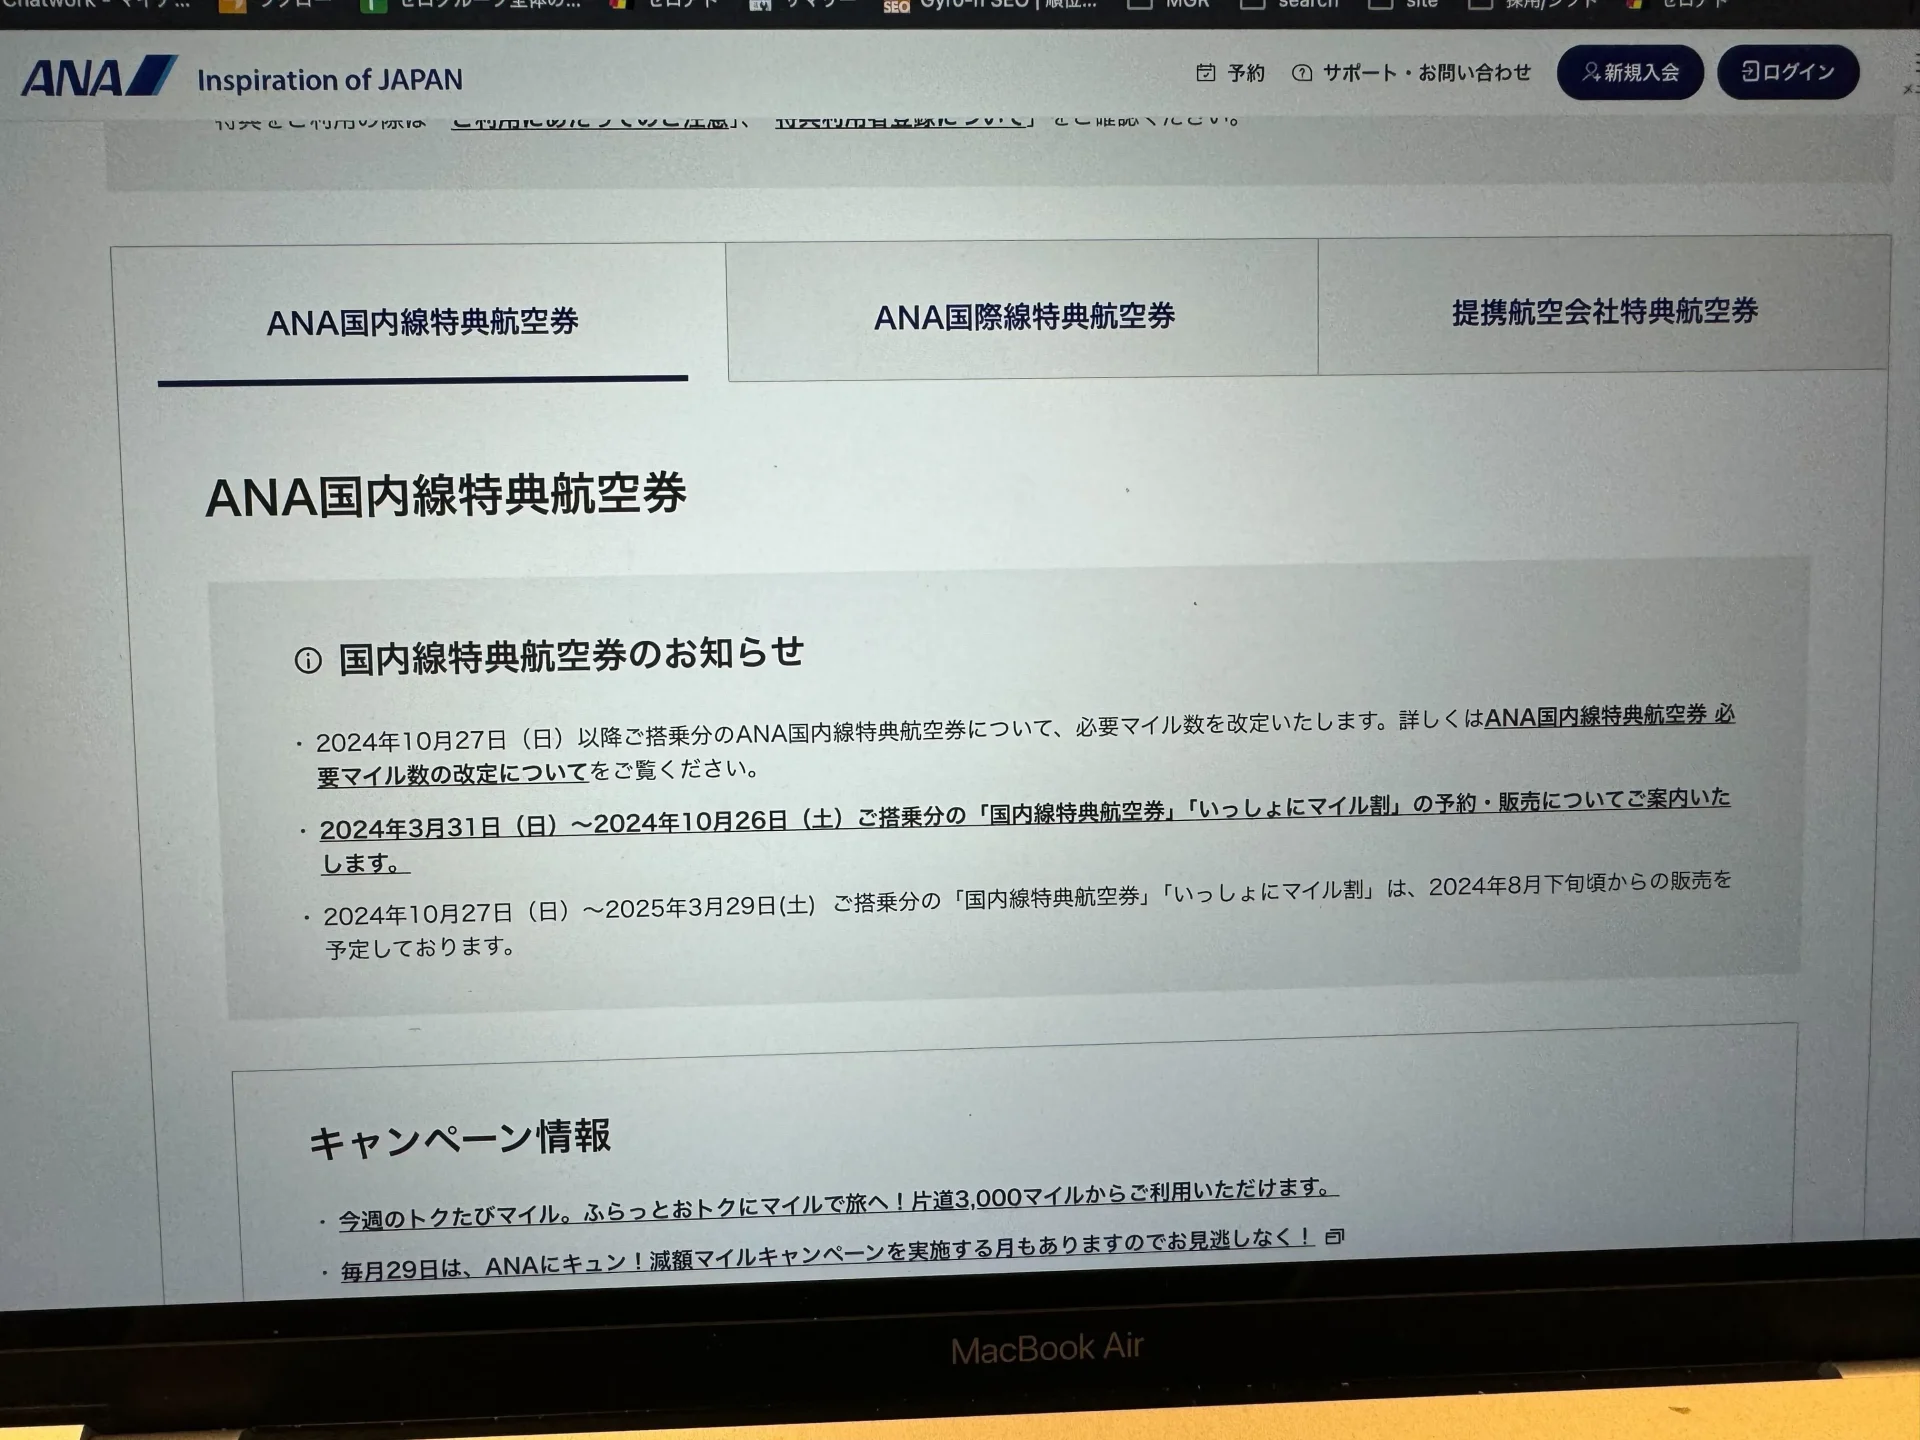Screen dimensions: 1920x1440
Task: Click the new-window icon after ANAにキュン link
Action: coord(1335,1237)
